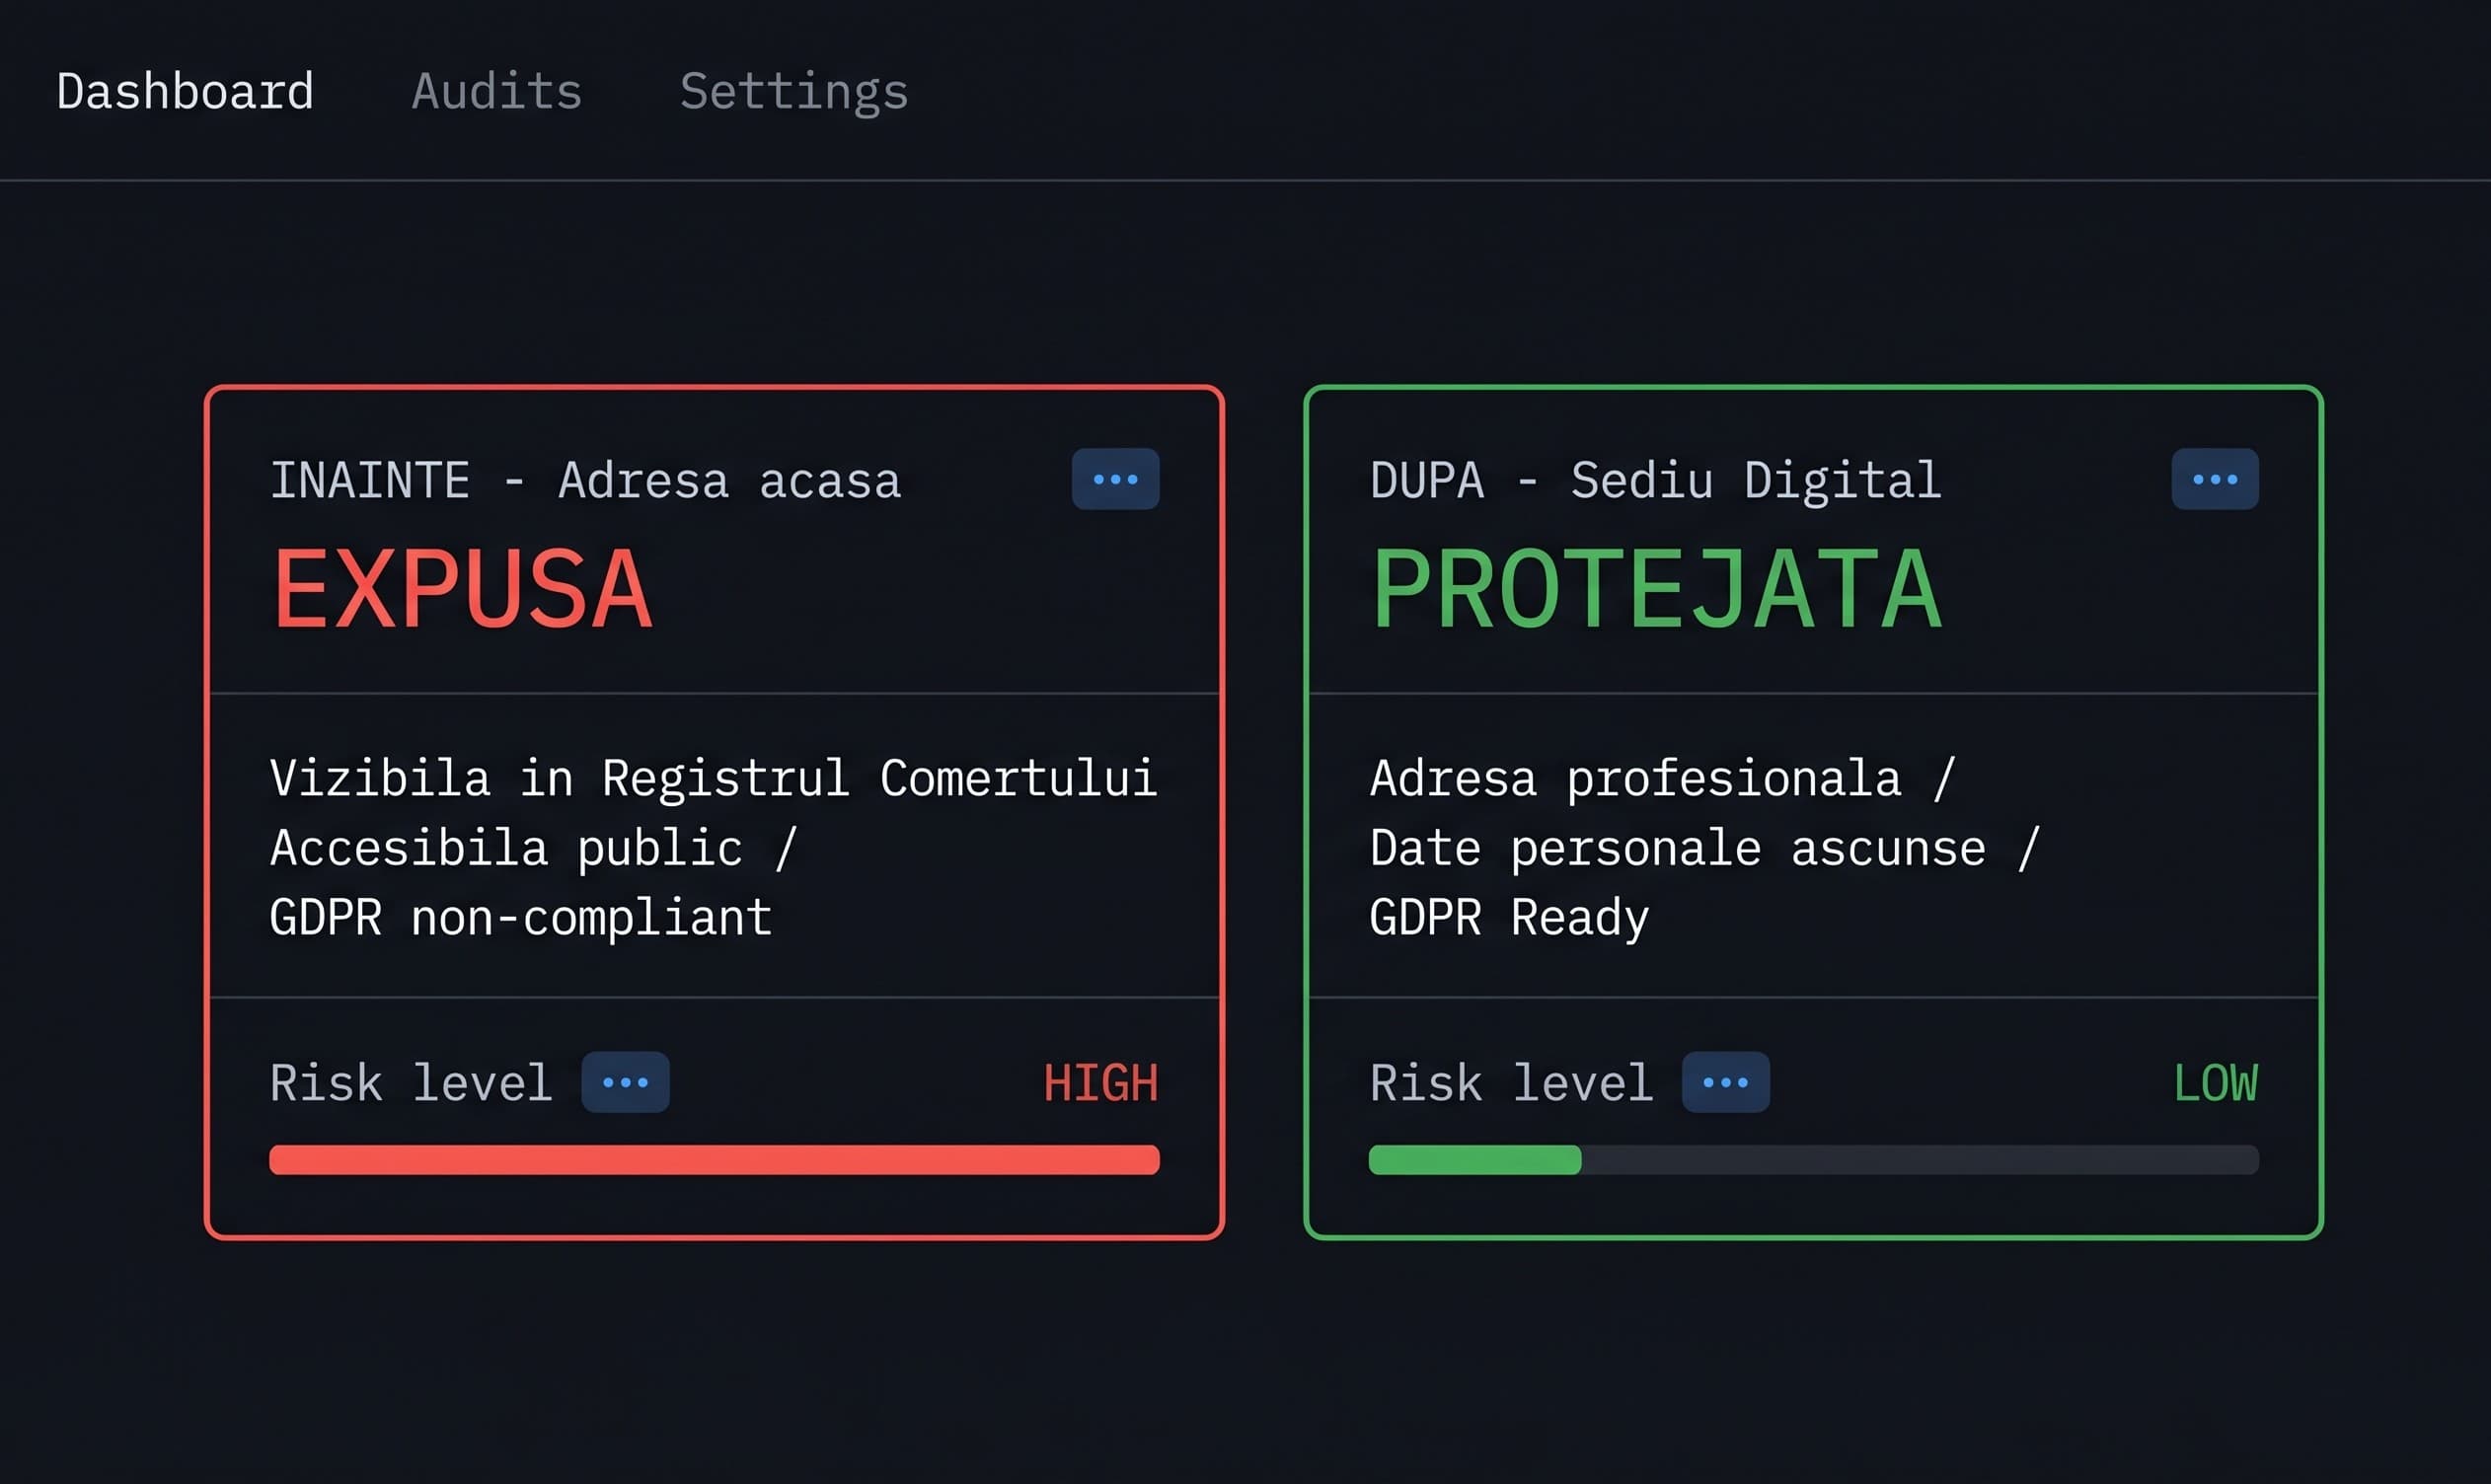
Task: Click the GDPR non-compliant line
Action: pos(521,918)
